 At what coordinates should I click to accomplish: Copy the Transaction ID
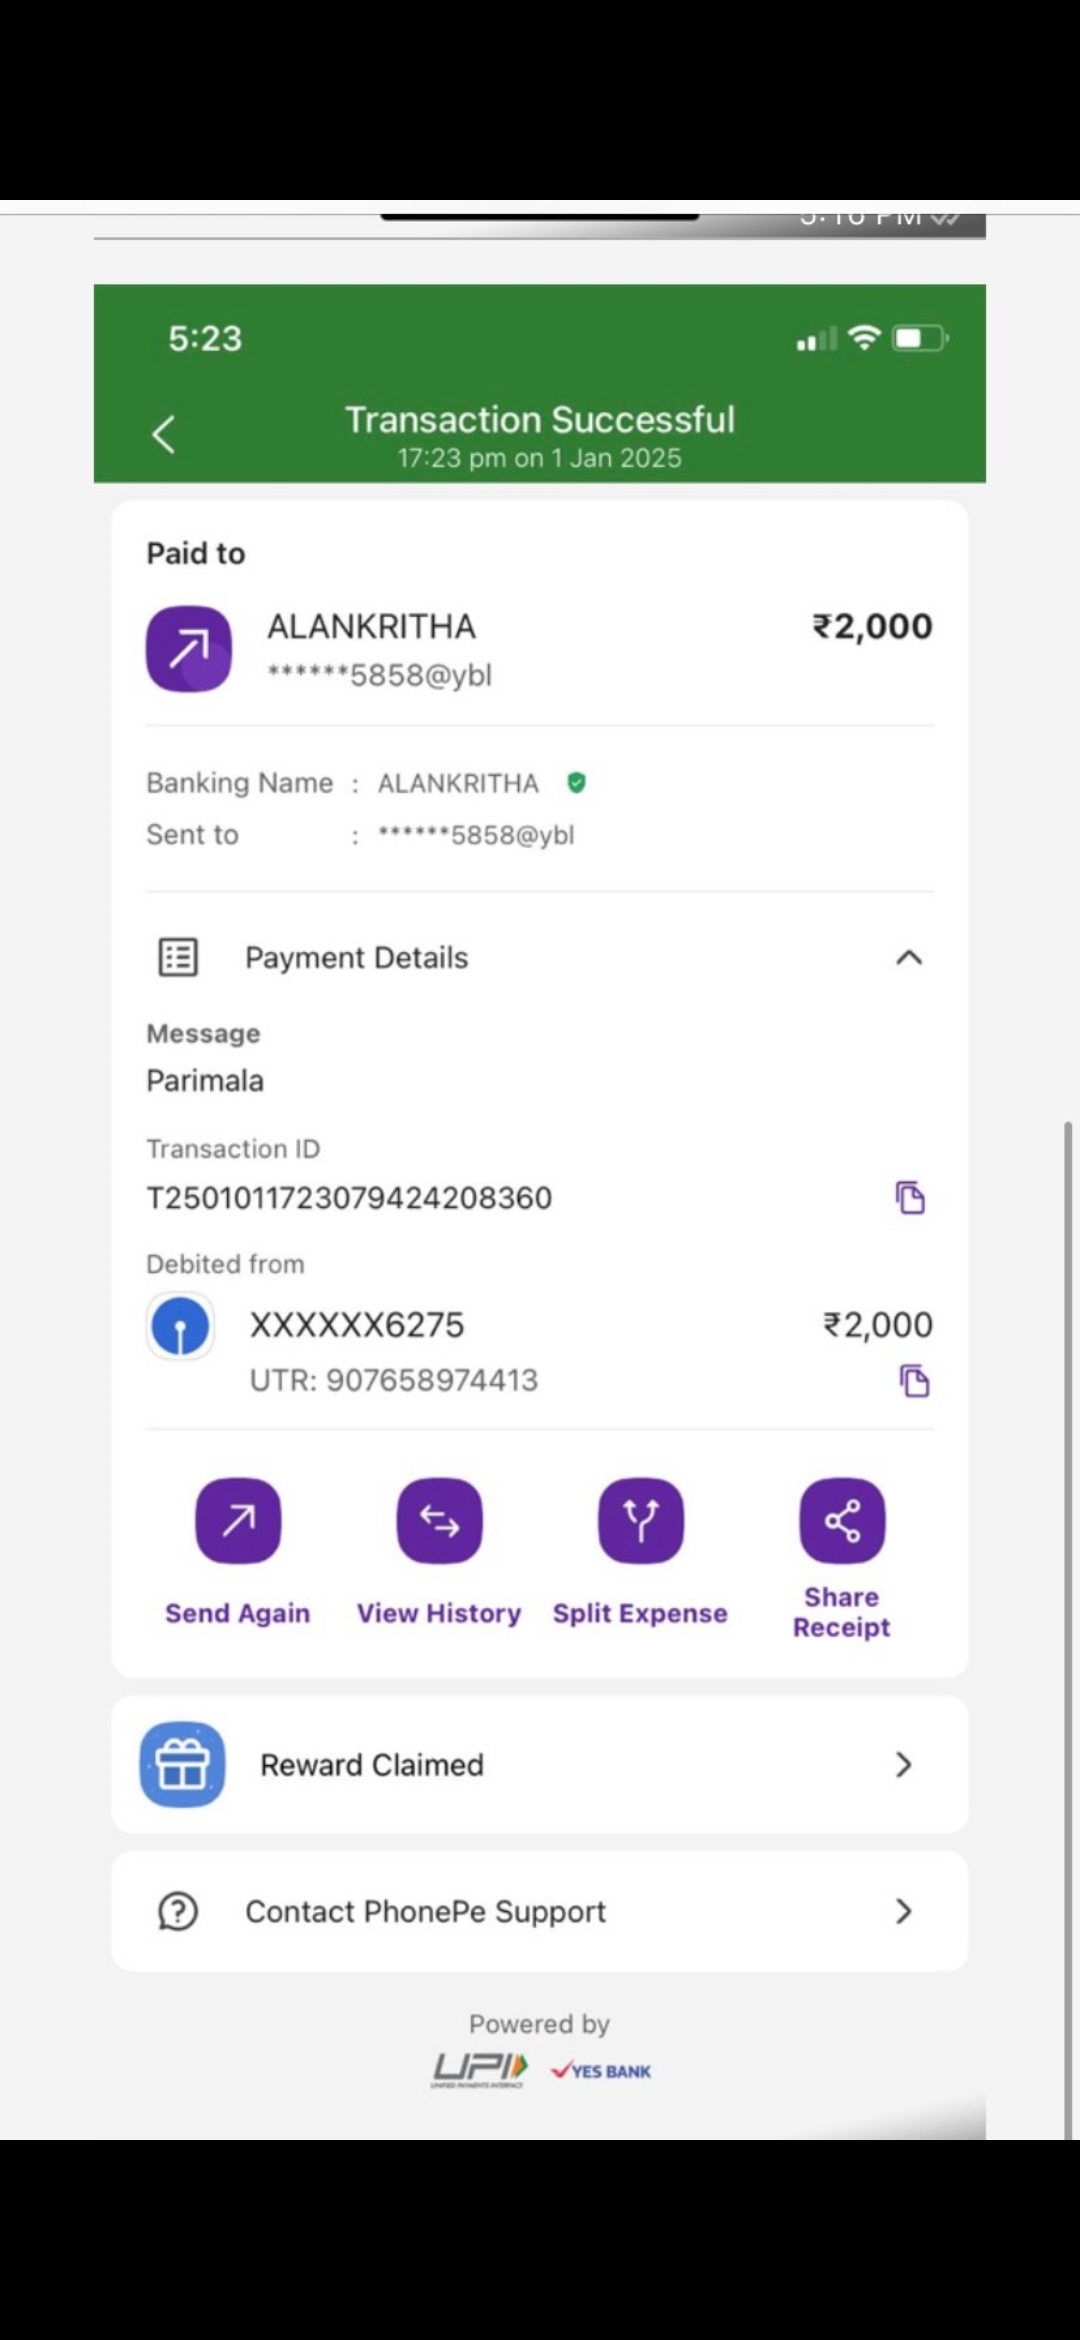click(x=909, y=1197)
